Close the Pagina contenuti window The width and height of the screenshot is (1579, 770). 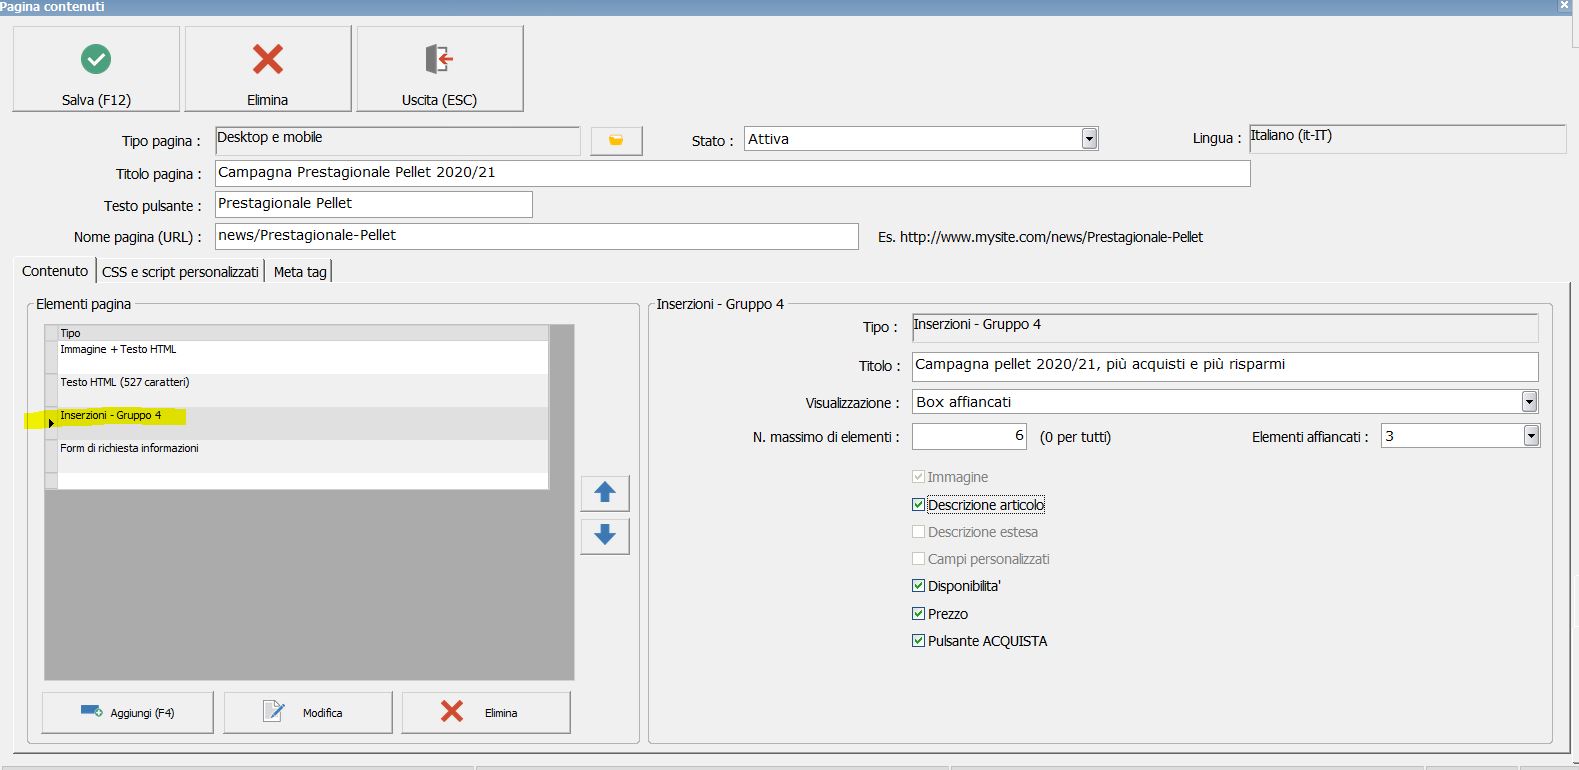(x=1565, y=6)
